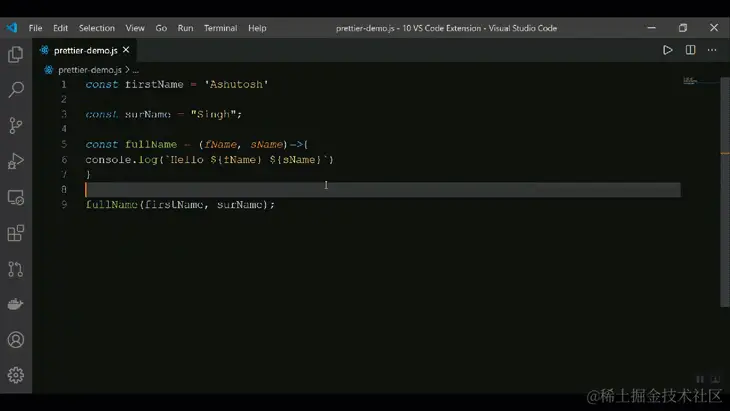Click the VS Code logo icon
The width and height of the screenshot is (730, 411).
point(12,28)
